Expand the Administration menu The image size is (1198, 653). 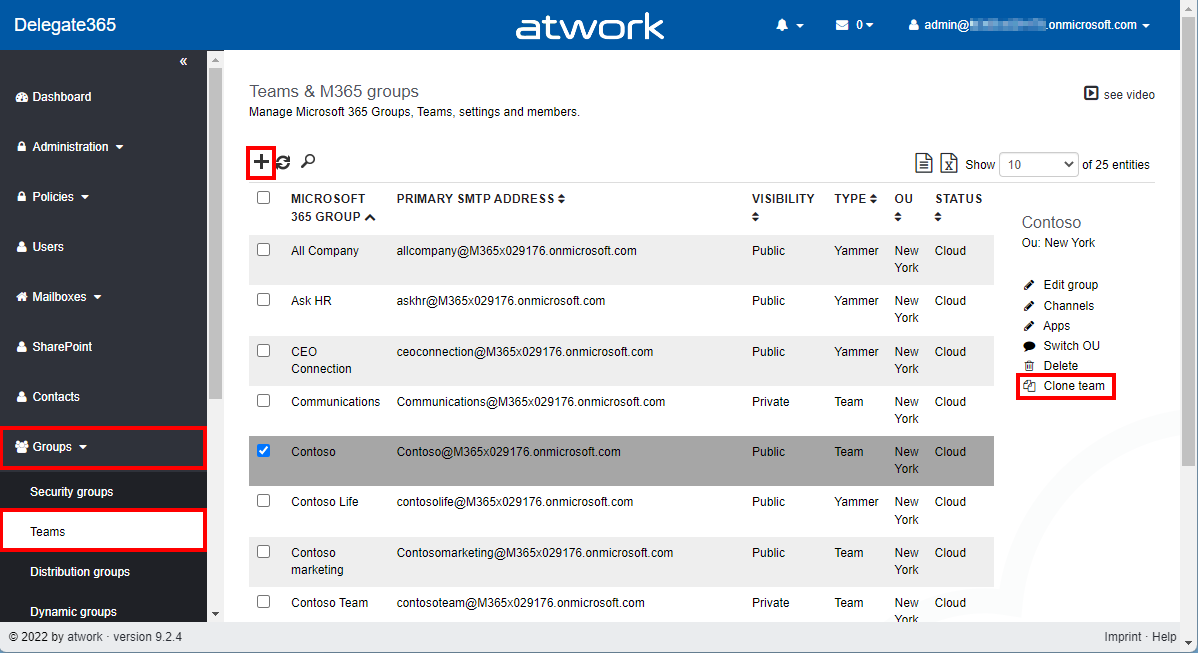tap(70, 147)
